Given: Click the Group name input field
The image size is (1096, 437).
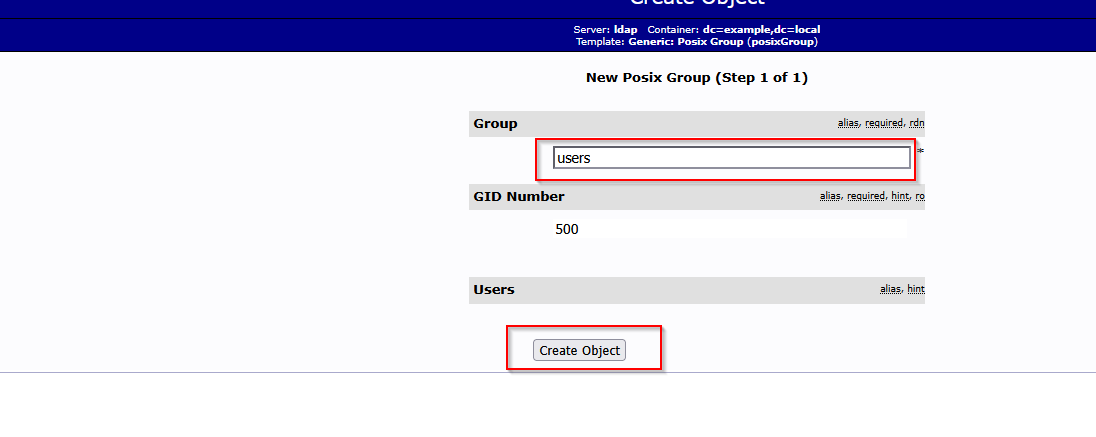Looking at the screenshot, I should point(731,158).
